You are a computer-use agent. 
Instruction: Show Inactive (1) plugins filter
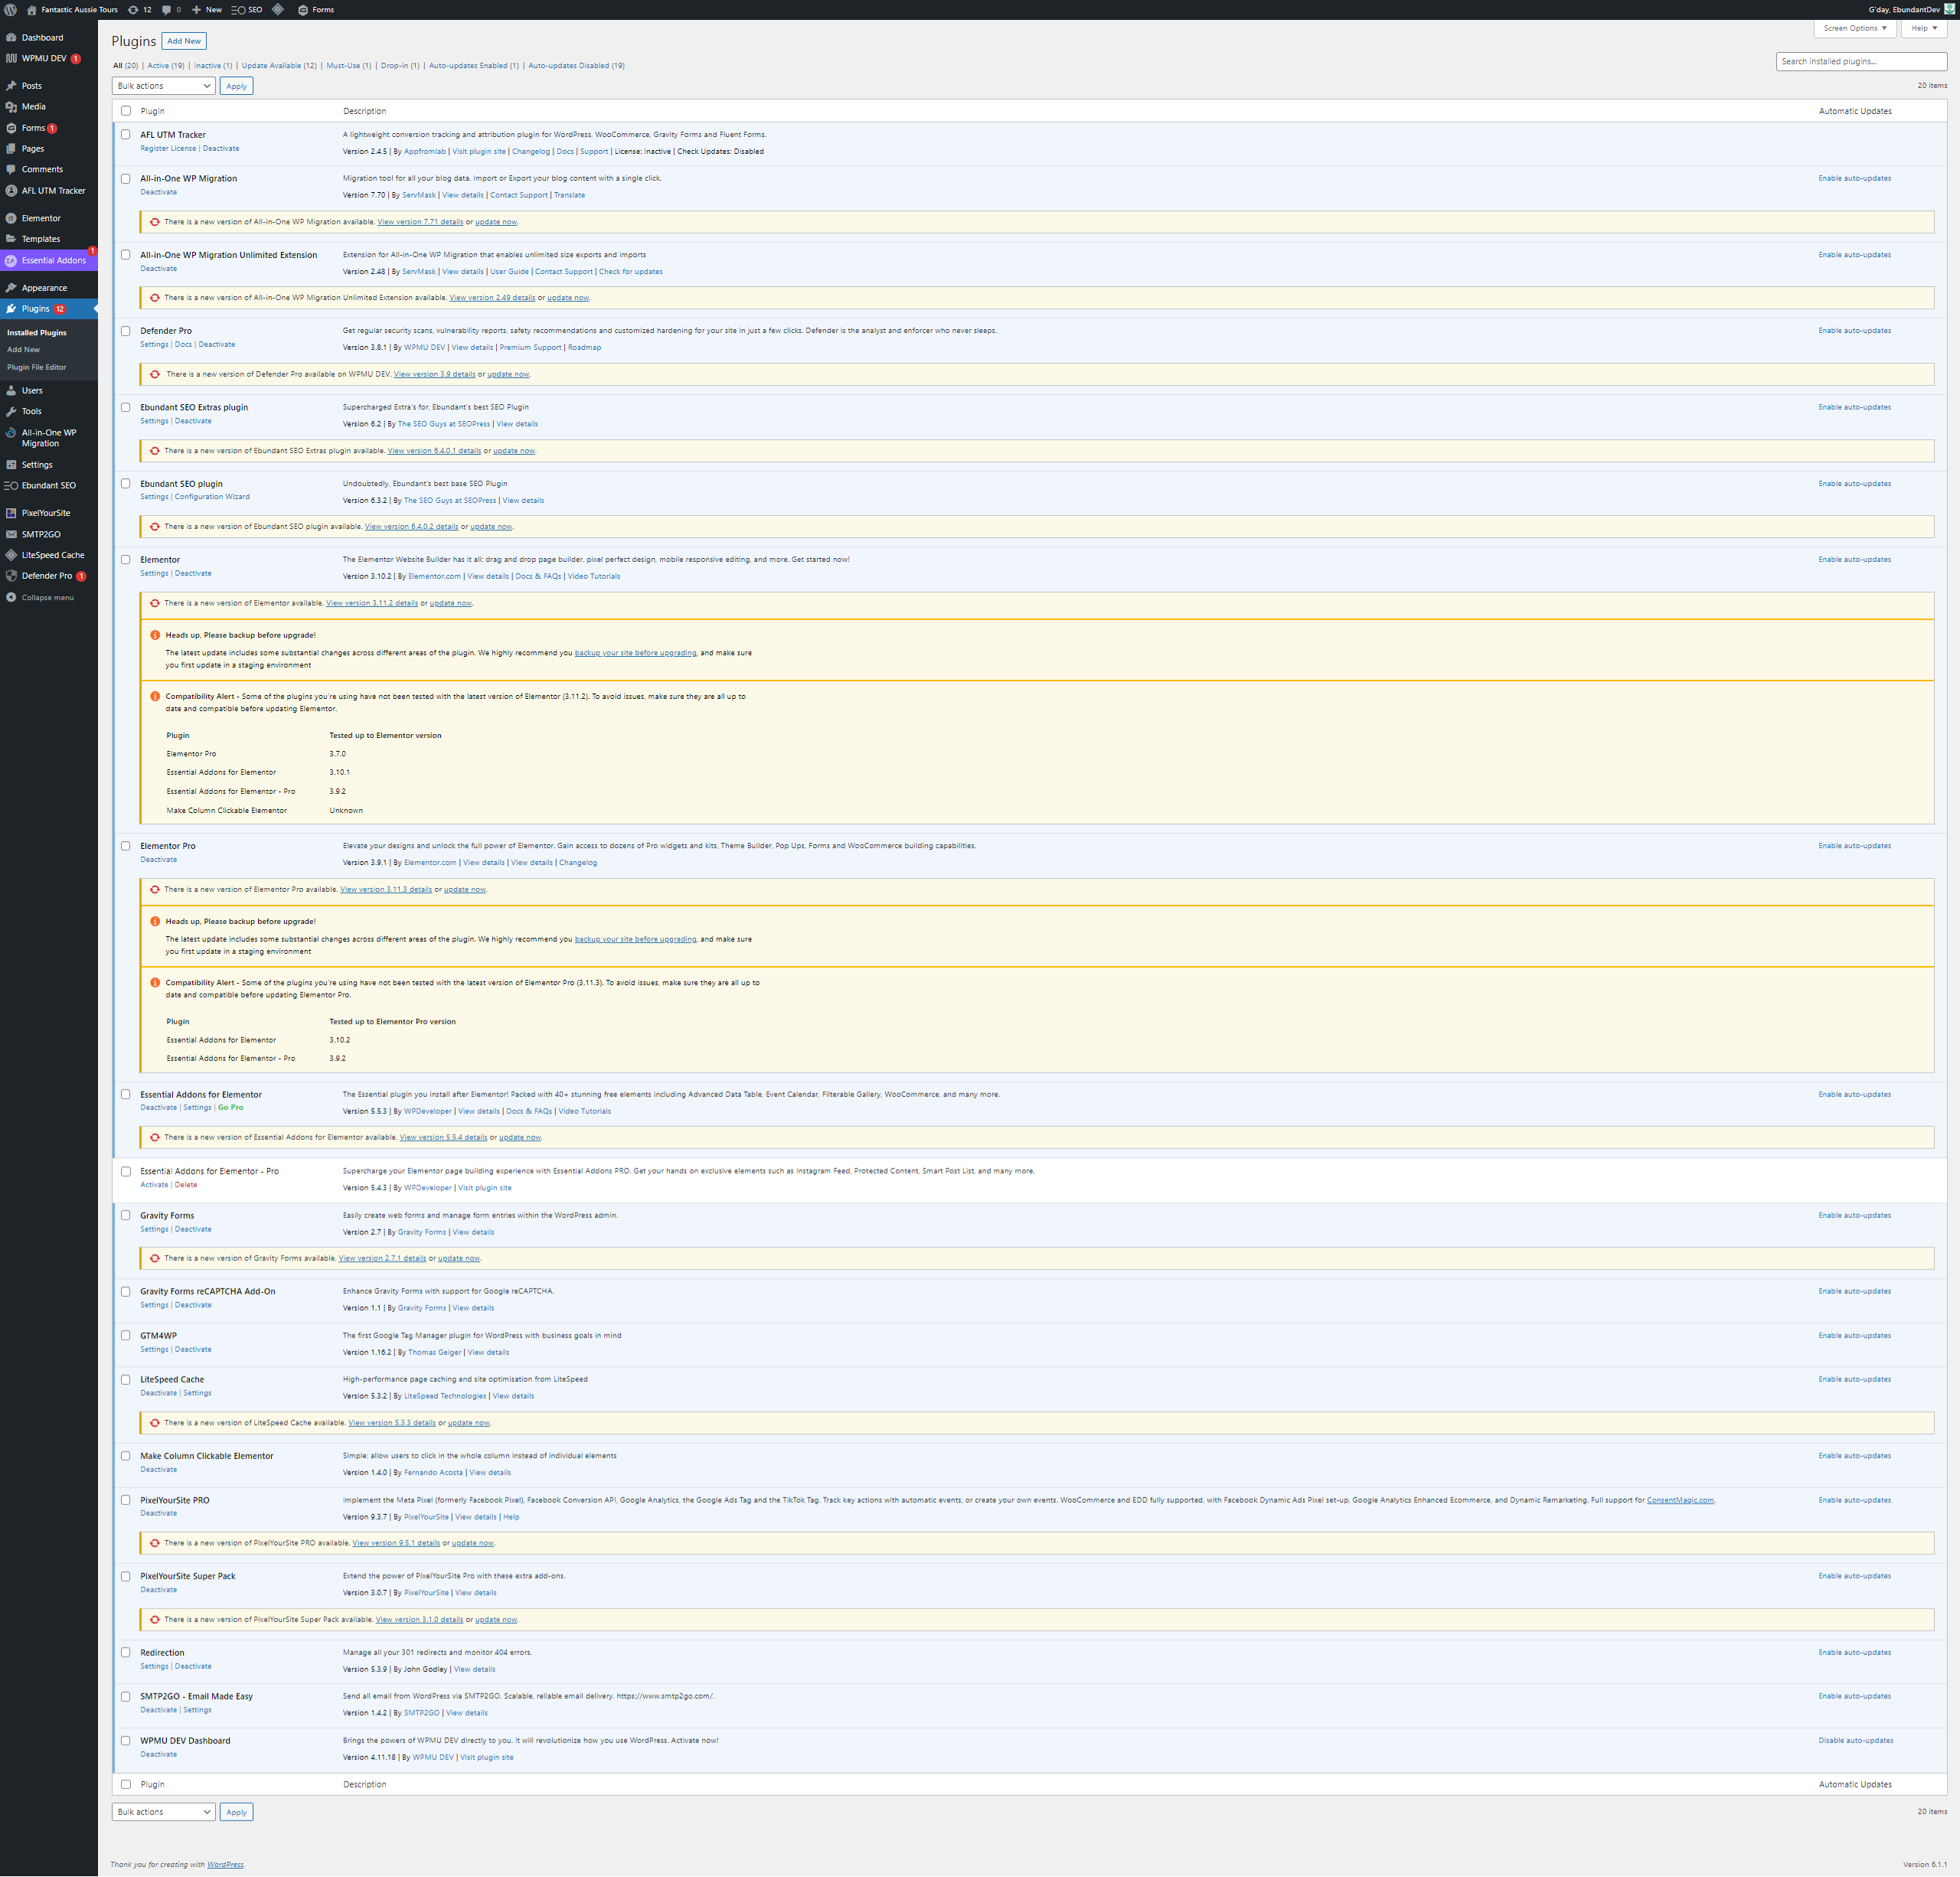pyautogui.click(x=212, y=66)
